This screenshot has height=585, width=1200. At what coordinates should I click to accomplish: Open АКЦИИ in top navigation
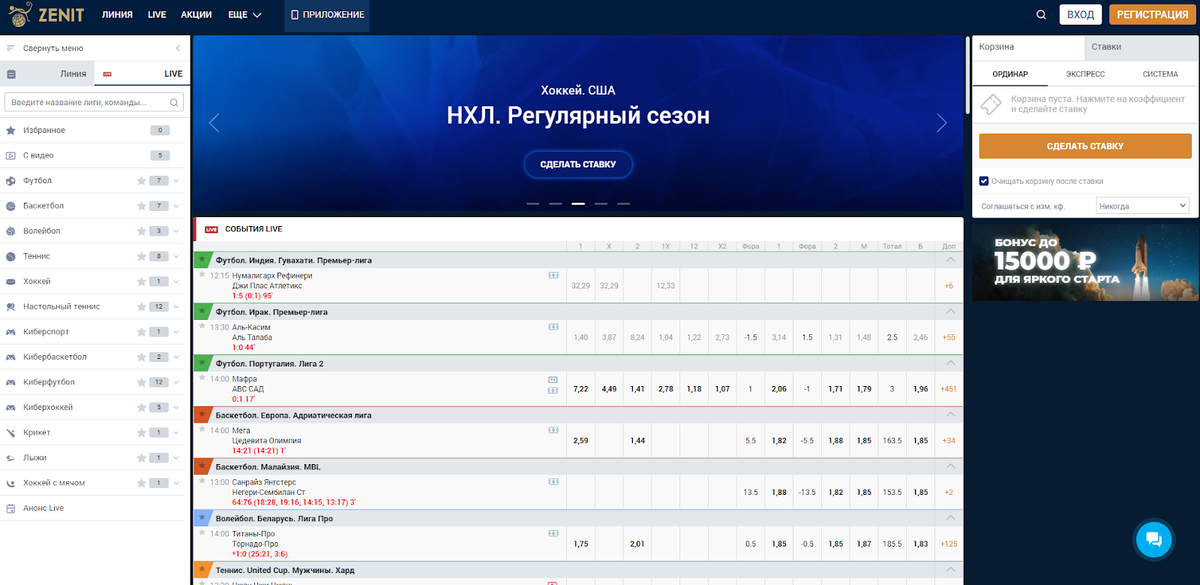[x=197, y=15]
